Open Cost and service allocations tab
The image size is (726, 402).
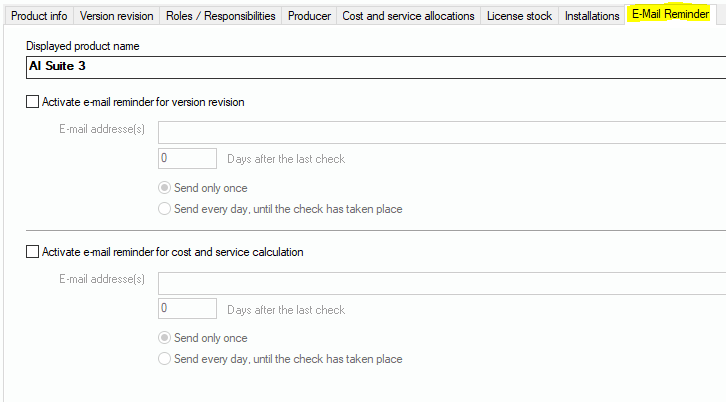pos(408,16)
